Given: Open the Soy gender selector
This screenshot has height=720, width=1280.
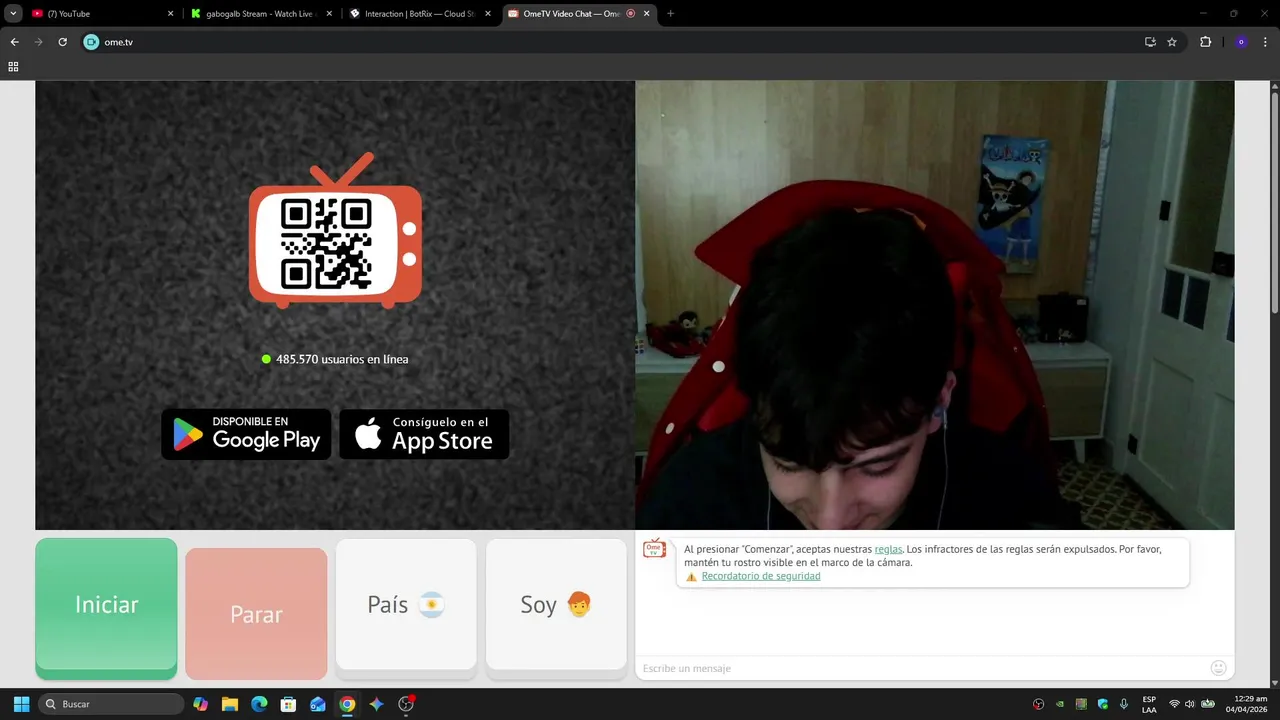Looking at the screenshot, I should click(556, 605).
